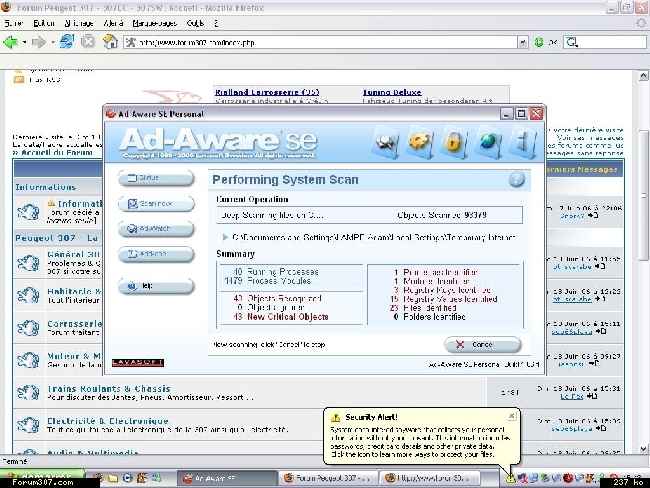650x488 pixels.
Task: Open Ad-Watch from the sidebar
Action: click(x=156, y=229)
